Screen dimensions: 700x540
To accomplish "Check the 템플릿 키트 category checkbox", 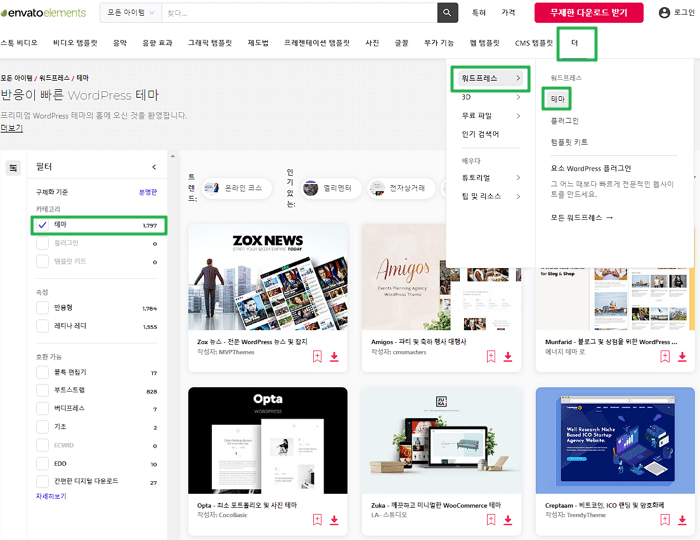I will 42,262.
